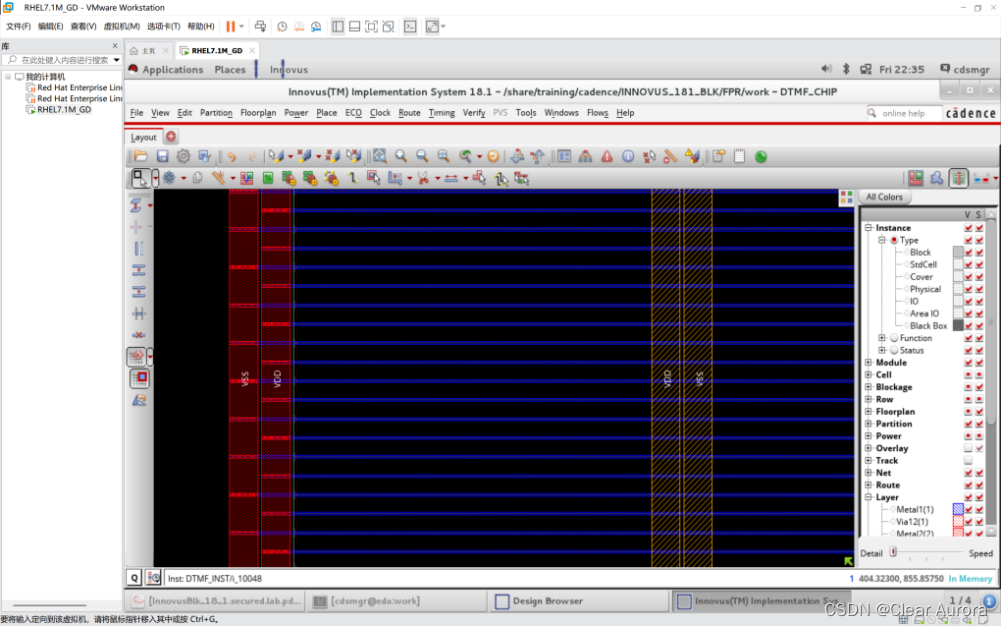The height and width of the screenshot is (626, 1002).
Task: Click the green sphere status icon
Action: pyautogui.click(x=760, y=156)
